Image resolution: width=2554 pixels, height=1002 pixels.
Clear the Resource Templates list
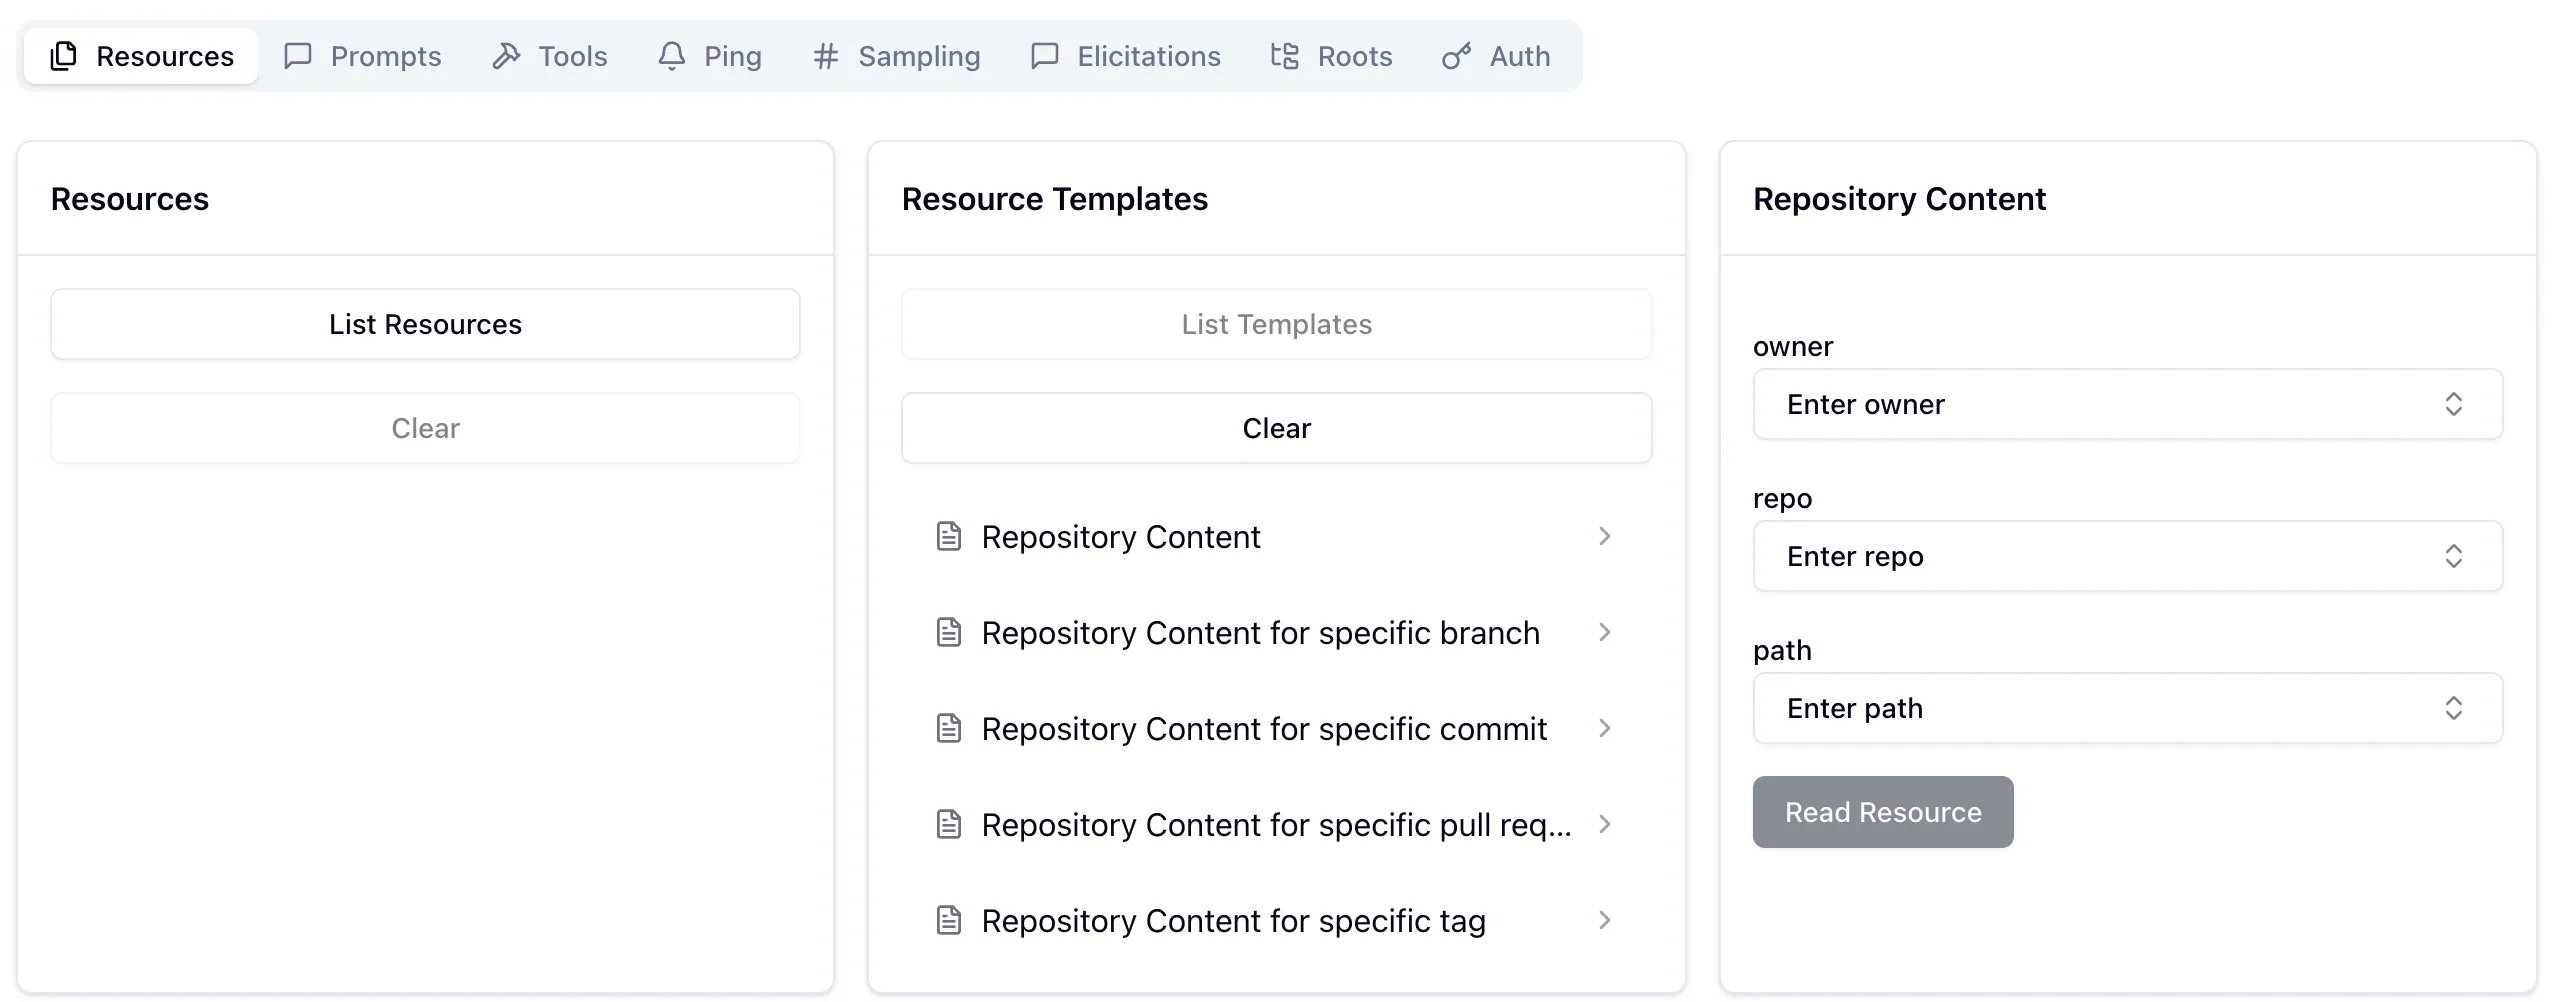click(x=1276, y=428)
